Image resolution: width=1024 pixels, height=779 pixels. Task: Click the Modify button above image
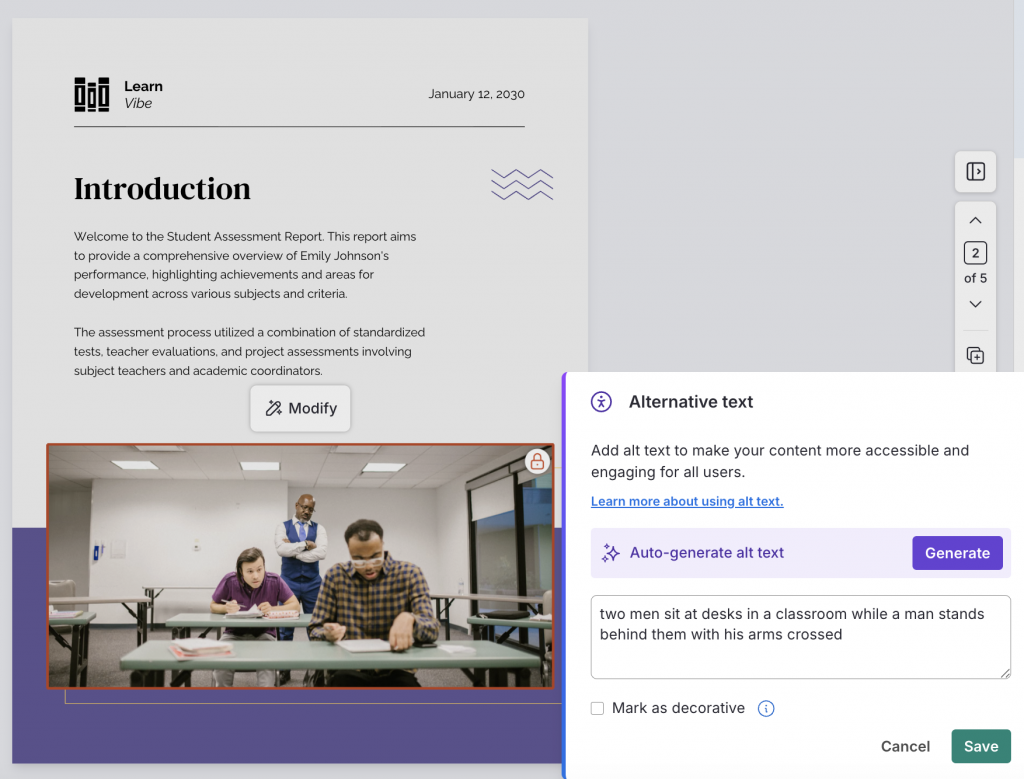click(300, 408)
